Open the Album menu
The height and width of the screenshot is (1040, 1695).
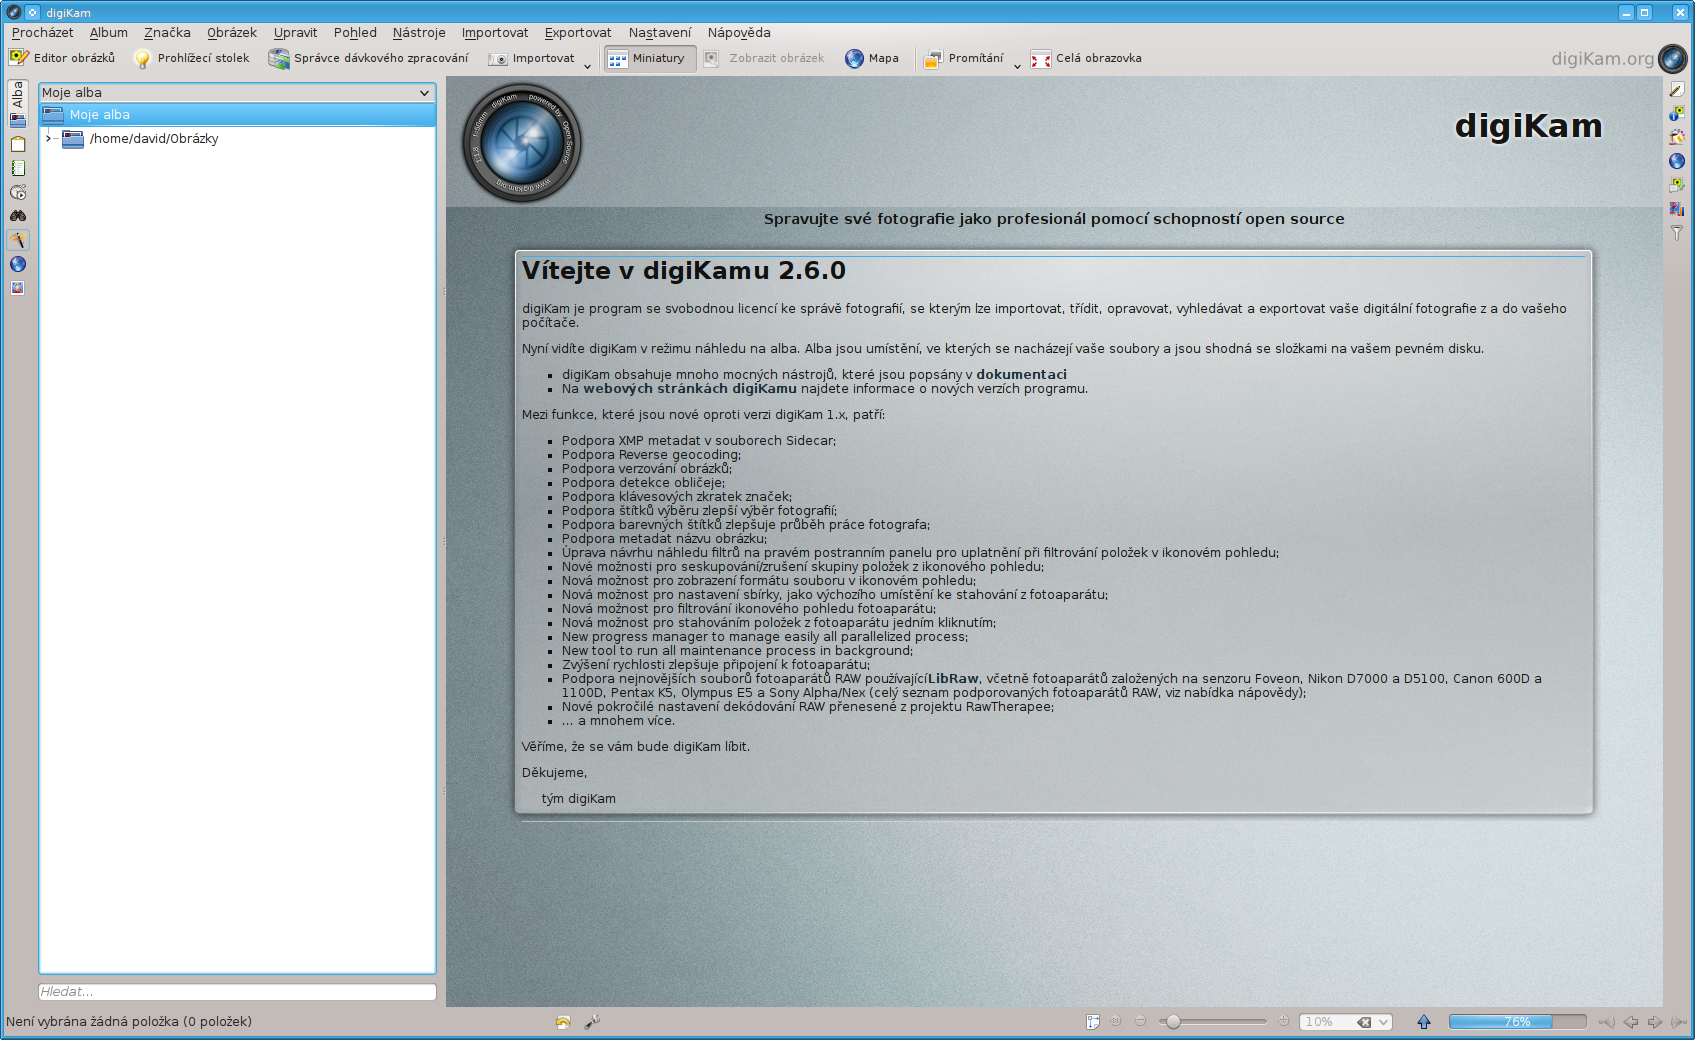point(109,33)
